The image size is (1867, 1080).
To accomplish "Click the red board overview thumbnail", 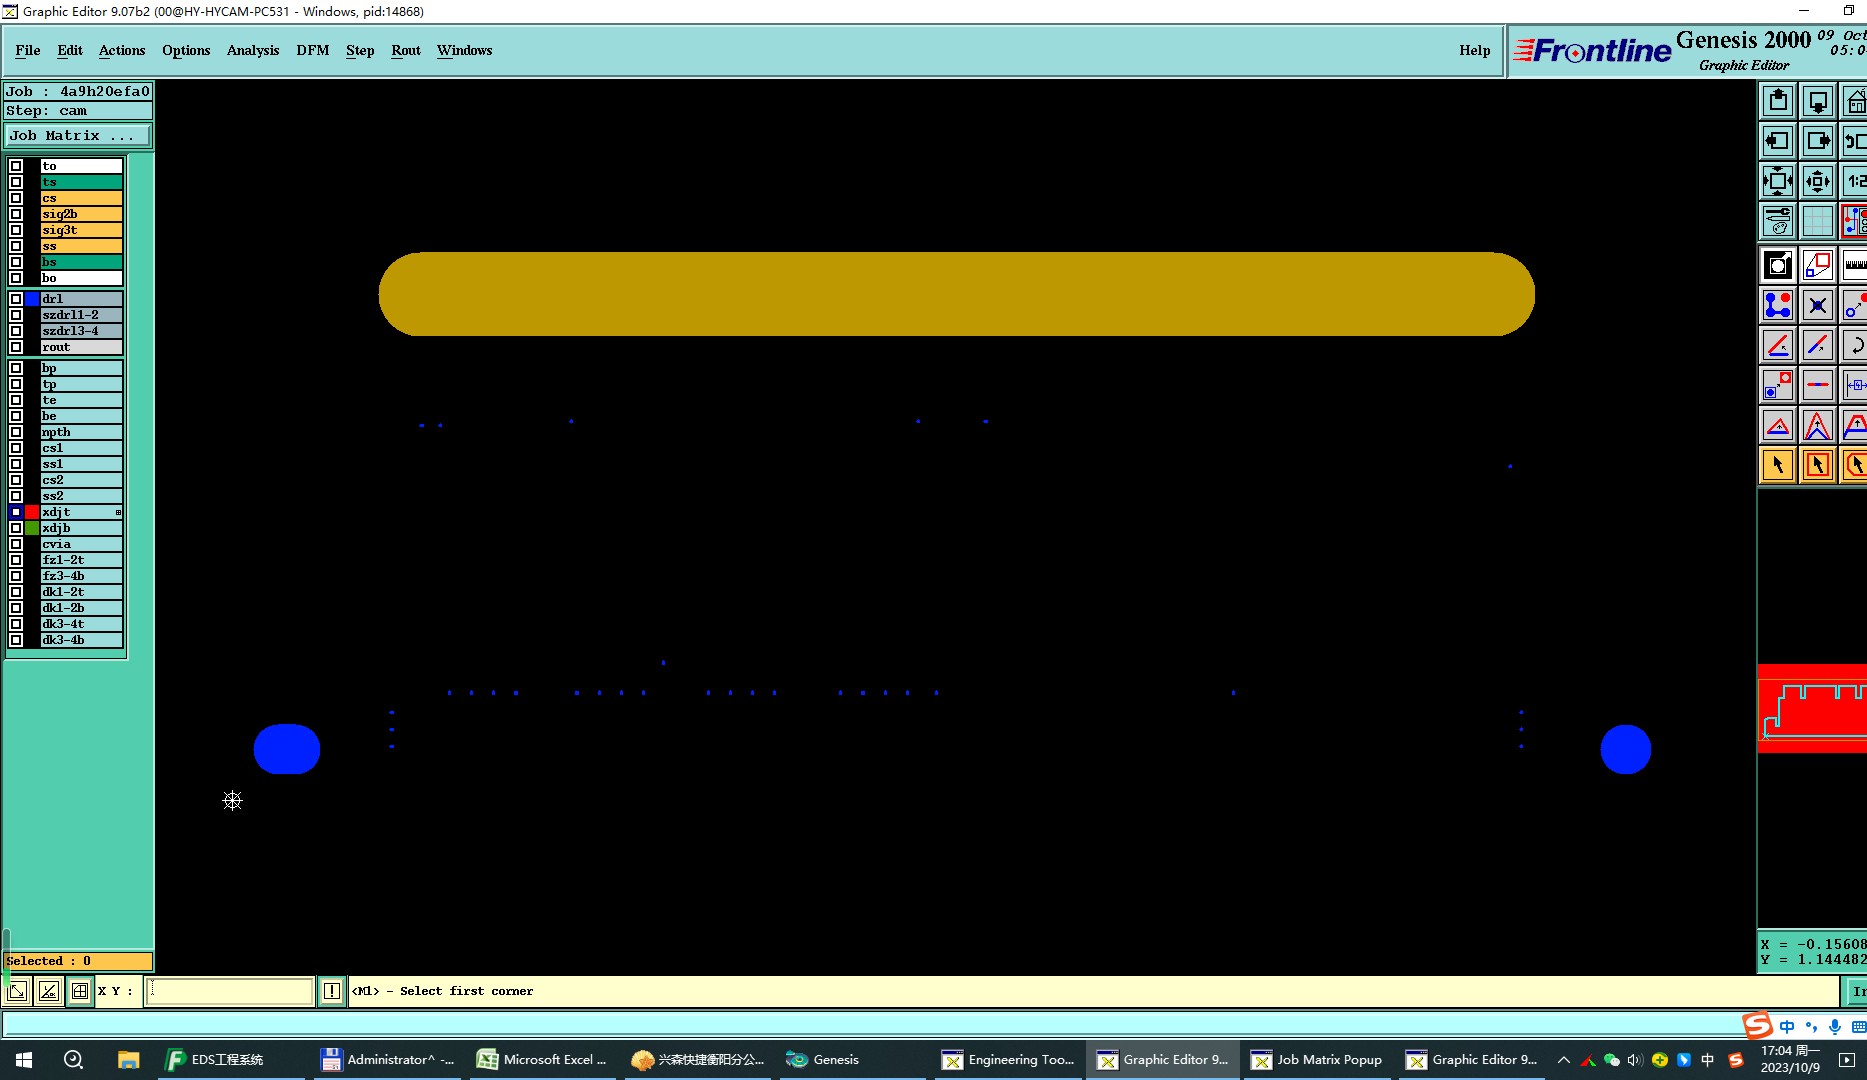I will pos(1812,708).
